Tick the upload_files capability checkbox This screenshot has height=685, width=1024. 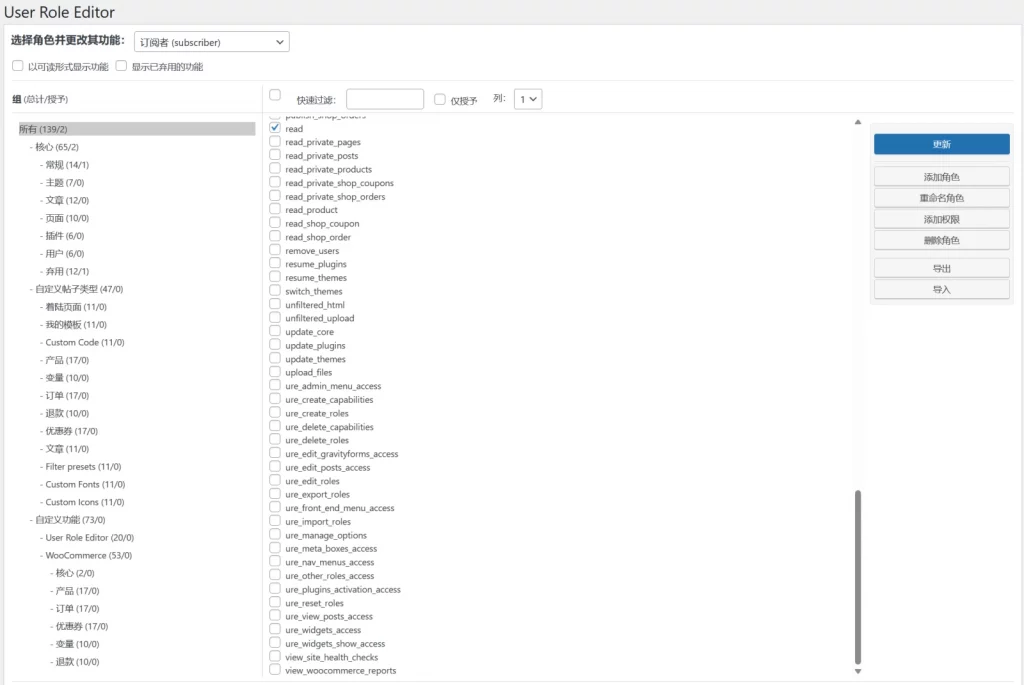275,372
